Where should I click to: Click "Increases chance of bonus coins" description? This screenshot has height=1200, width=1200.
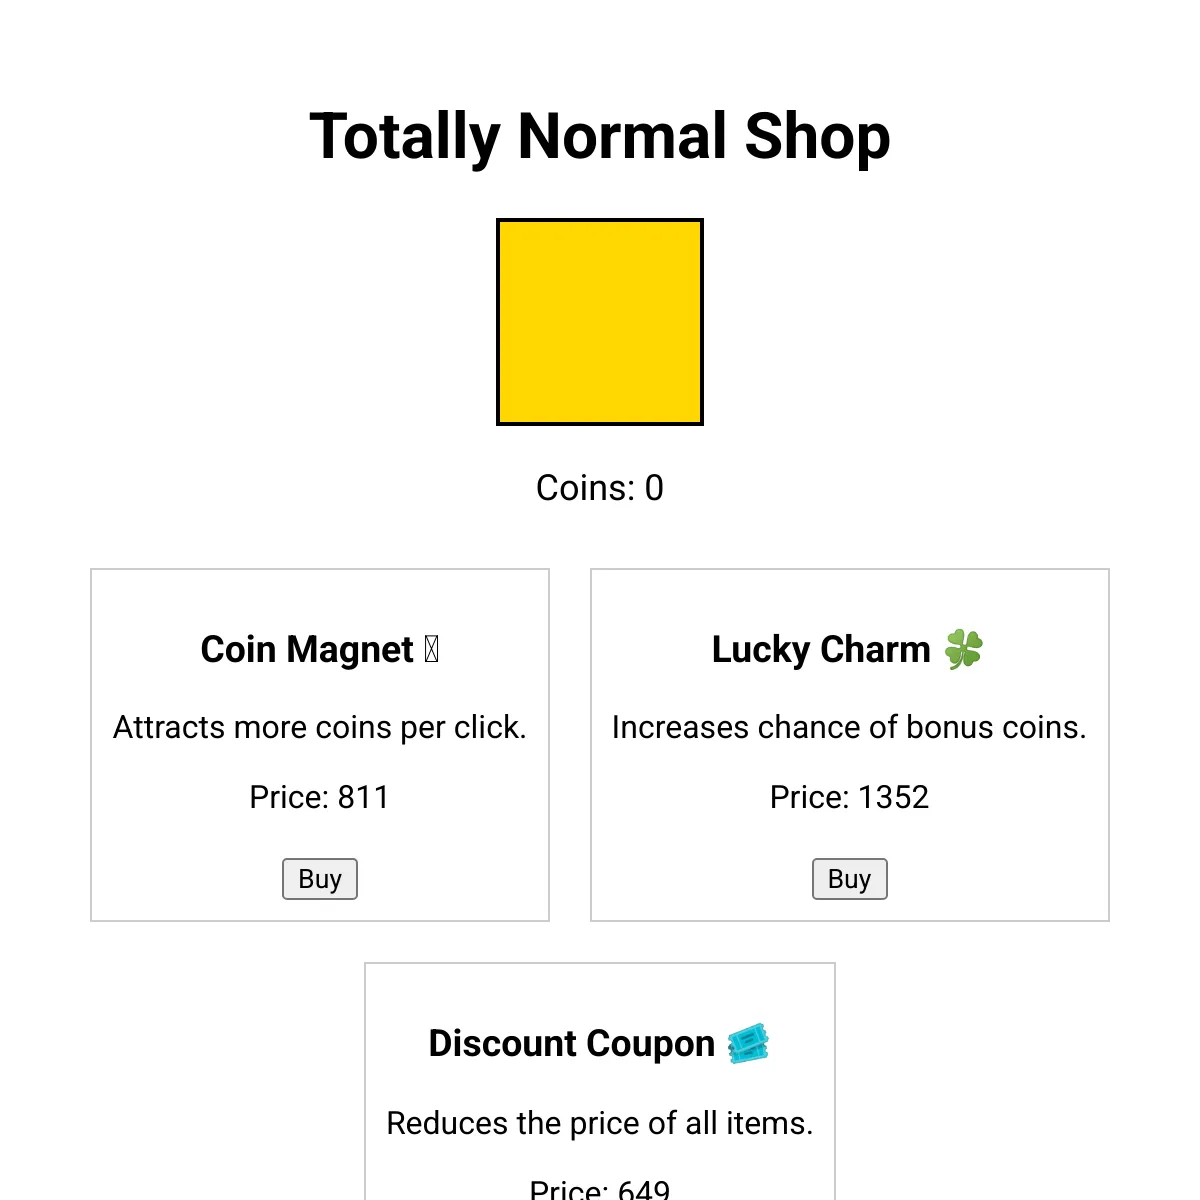tap(850, 727)
